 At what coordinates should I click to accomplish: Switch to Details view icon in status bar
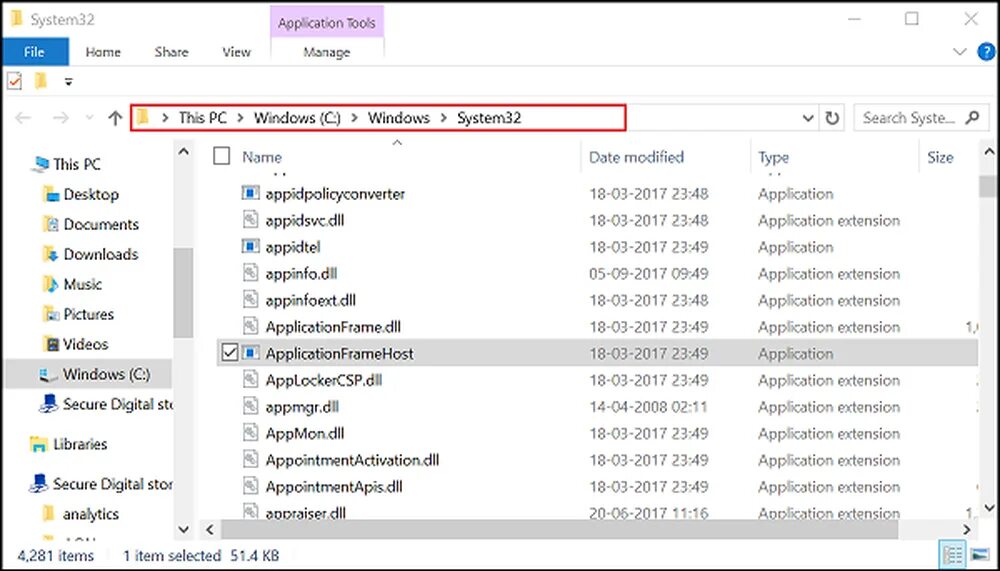coord(953,555)
